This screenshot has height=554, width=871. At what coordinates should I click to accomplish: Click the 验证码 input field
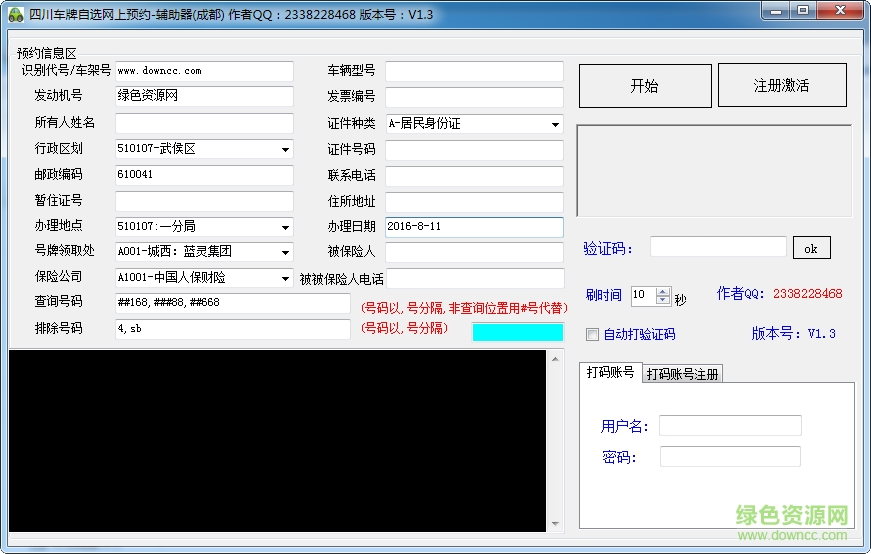718,247
